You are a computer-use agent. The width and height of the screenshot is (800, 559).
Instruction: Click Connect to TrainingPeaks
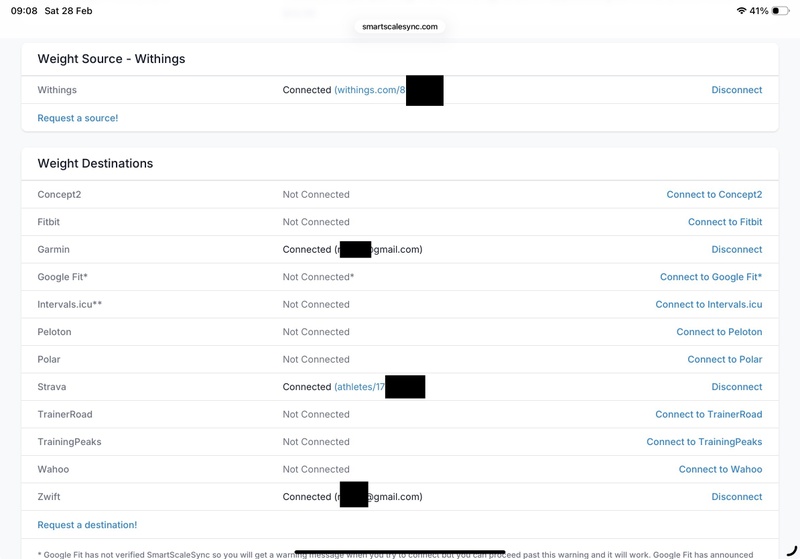(x=704, y=442)
